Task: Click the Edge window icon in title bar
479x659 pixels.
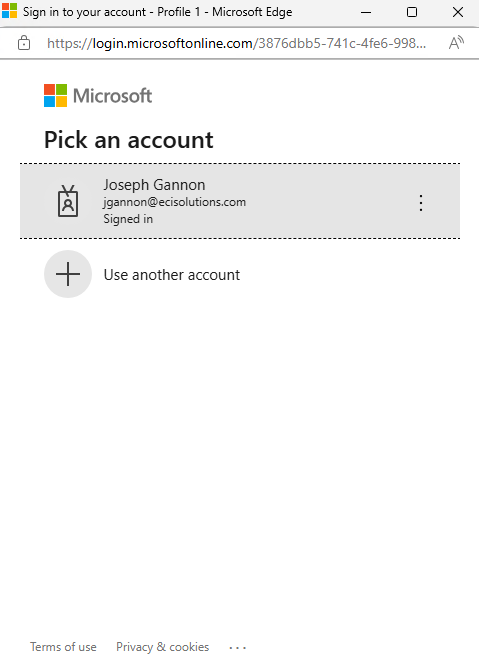Action: click(9, 11)
